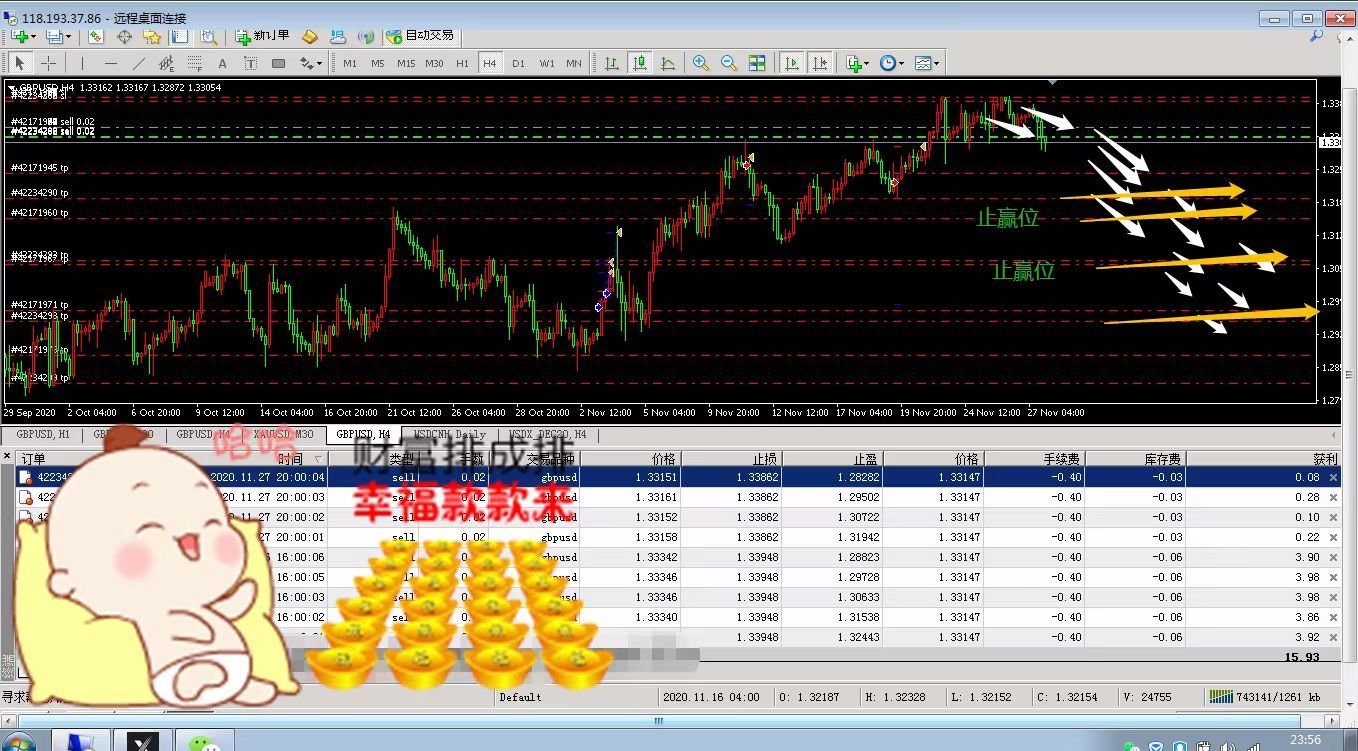Toggle chart shift button
The height and width of the screenshot is (751, 1358).
tap(820, 63)
